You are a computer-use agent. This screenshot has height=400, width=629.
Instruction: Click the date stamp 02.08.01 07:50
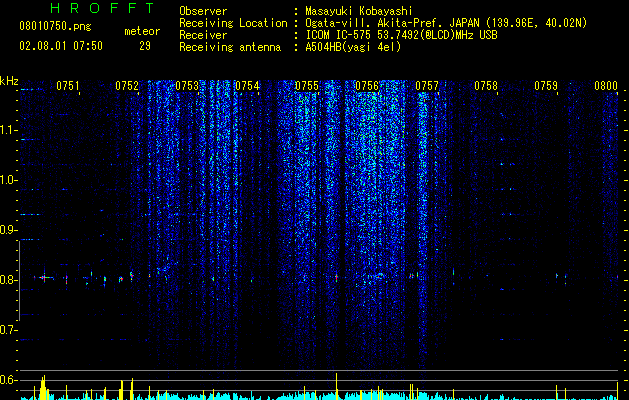click(x=61, y=46)
